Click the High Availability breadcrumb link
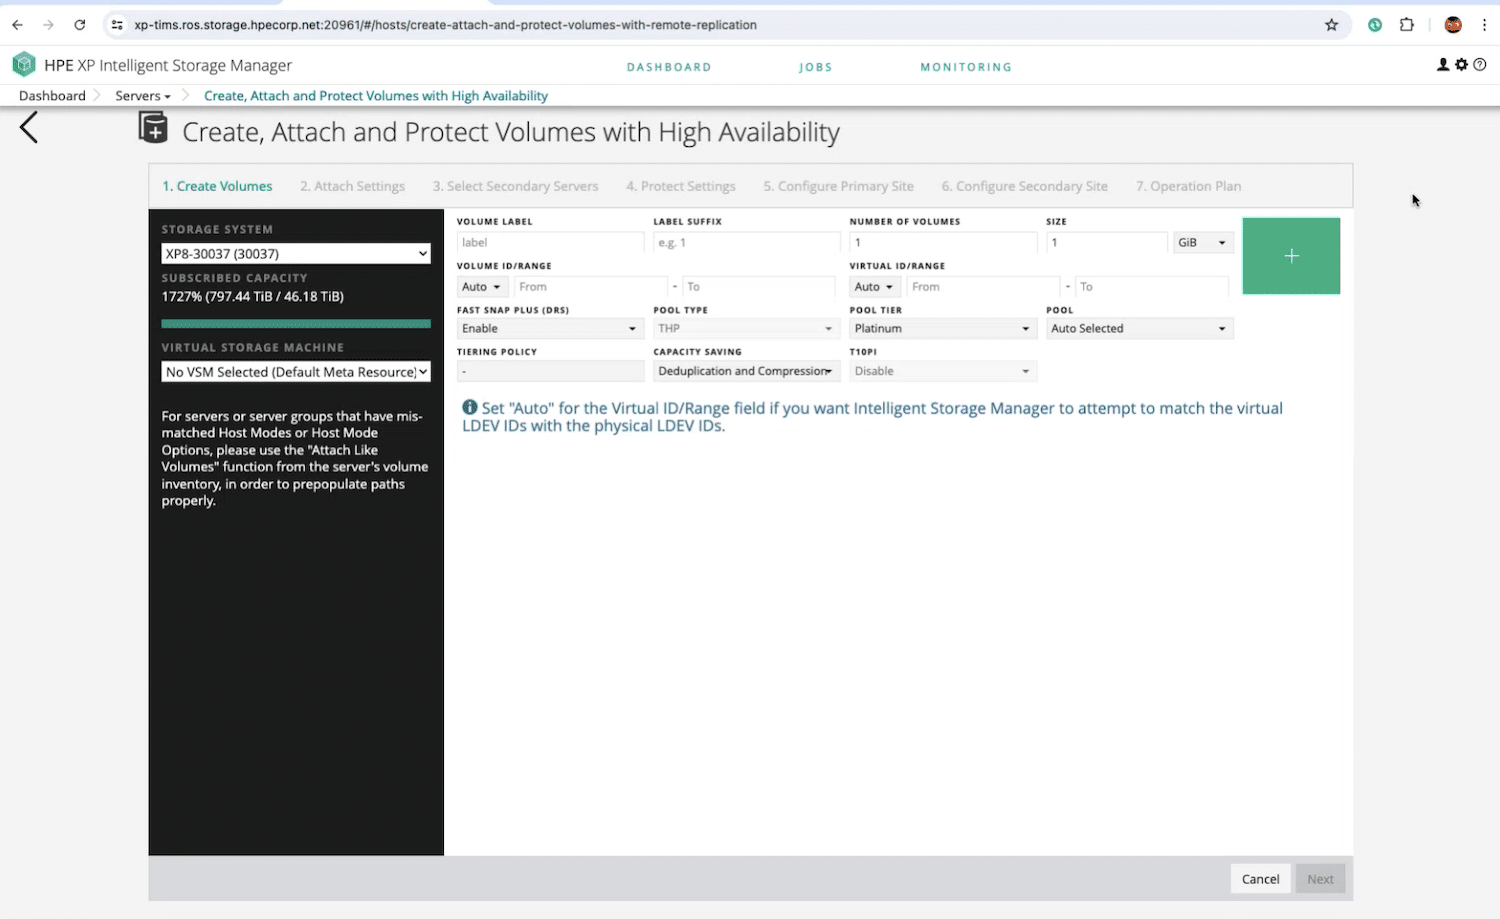 point(376,96)
